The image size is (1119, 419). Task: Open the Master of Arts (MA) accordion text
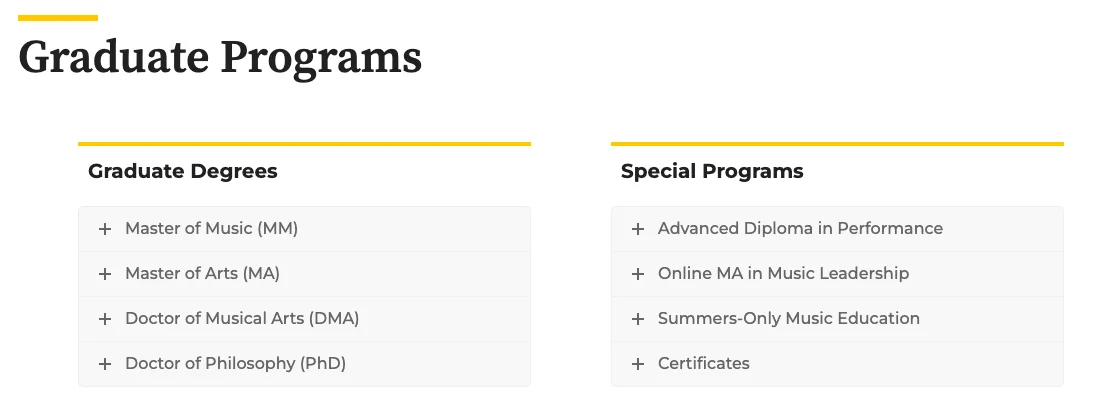pos(195,274)
